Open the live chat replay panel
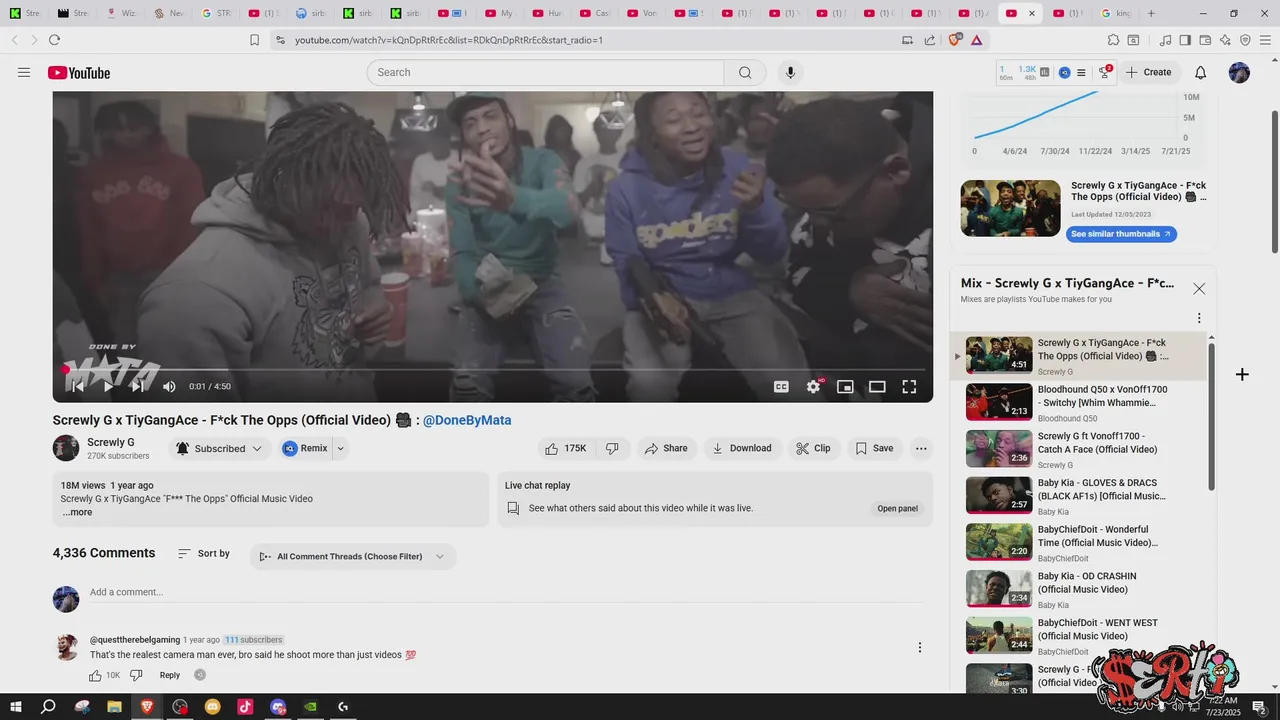The width and height of the screenshot is (1280, 720). (897, 508)
